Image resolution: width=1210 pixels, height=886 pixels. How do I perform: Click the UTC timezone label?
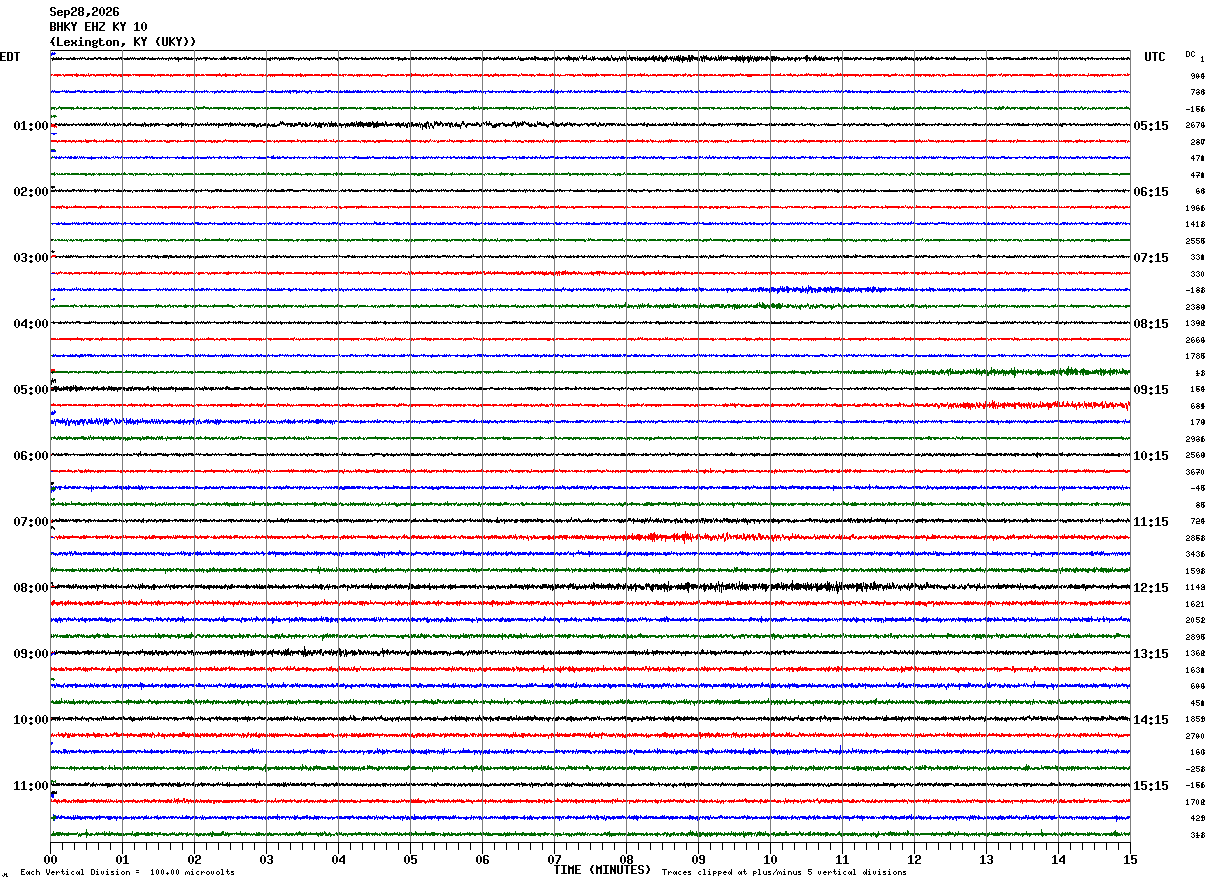pos(1155,57)
